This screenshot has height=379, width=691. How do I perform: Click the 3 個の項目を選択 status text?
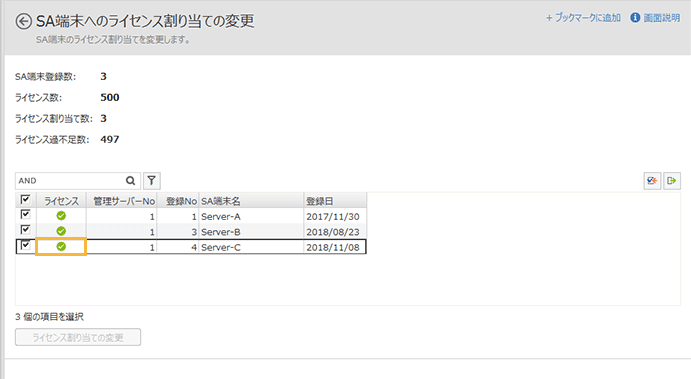coord(49,316)
